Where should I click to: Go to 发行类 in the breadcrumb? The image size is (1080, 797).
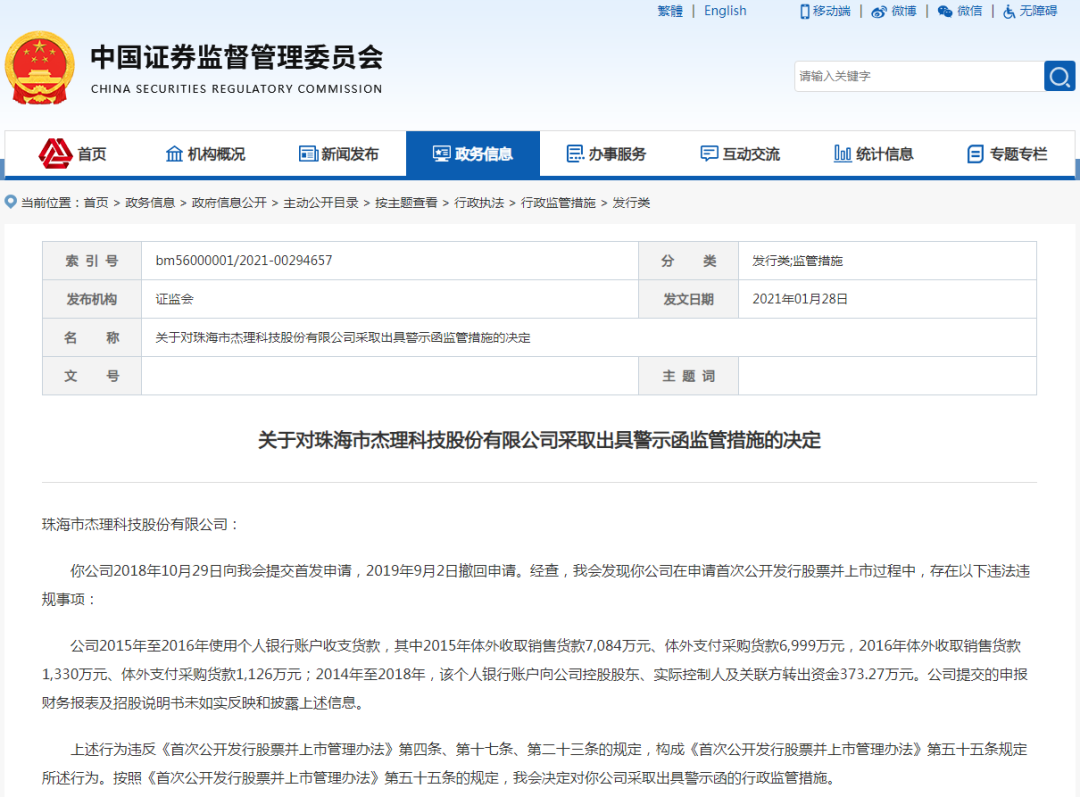pyautogui.click(x=631, y=203)
